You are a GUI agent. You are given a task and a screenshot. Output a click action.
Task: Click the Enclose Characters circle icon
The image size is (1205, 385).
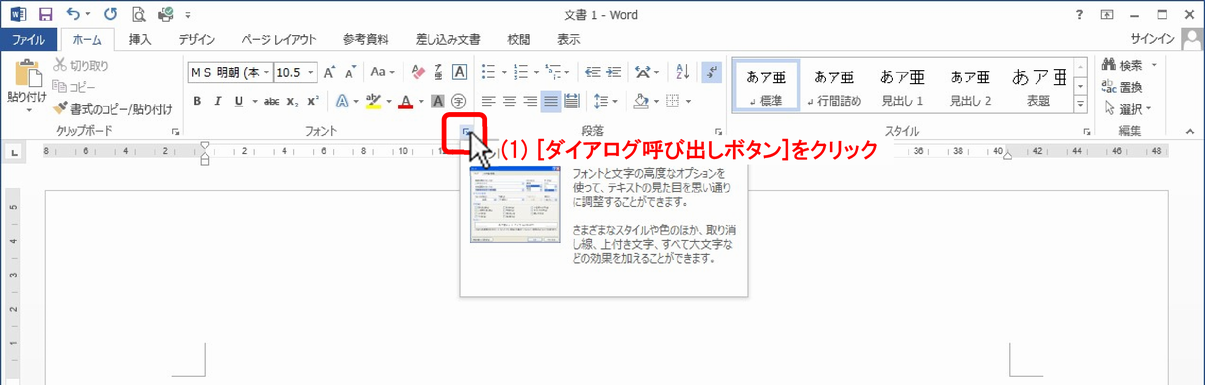(459, 101)
